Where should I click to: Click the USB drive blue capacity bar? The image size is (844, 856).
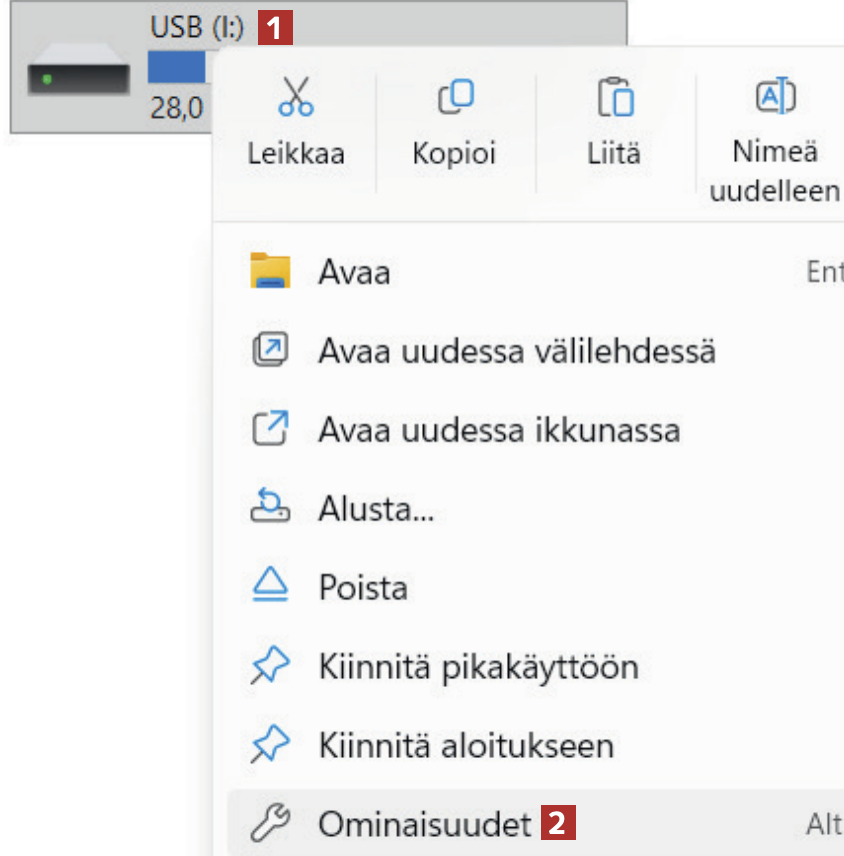point(176,67)
